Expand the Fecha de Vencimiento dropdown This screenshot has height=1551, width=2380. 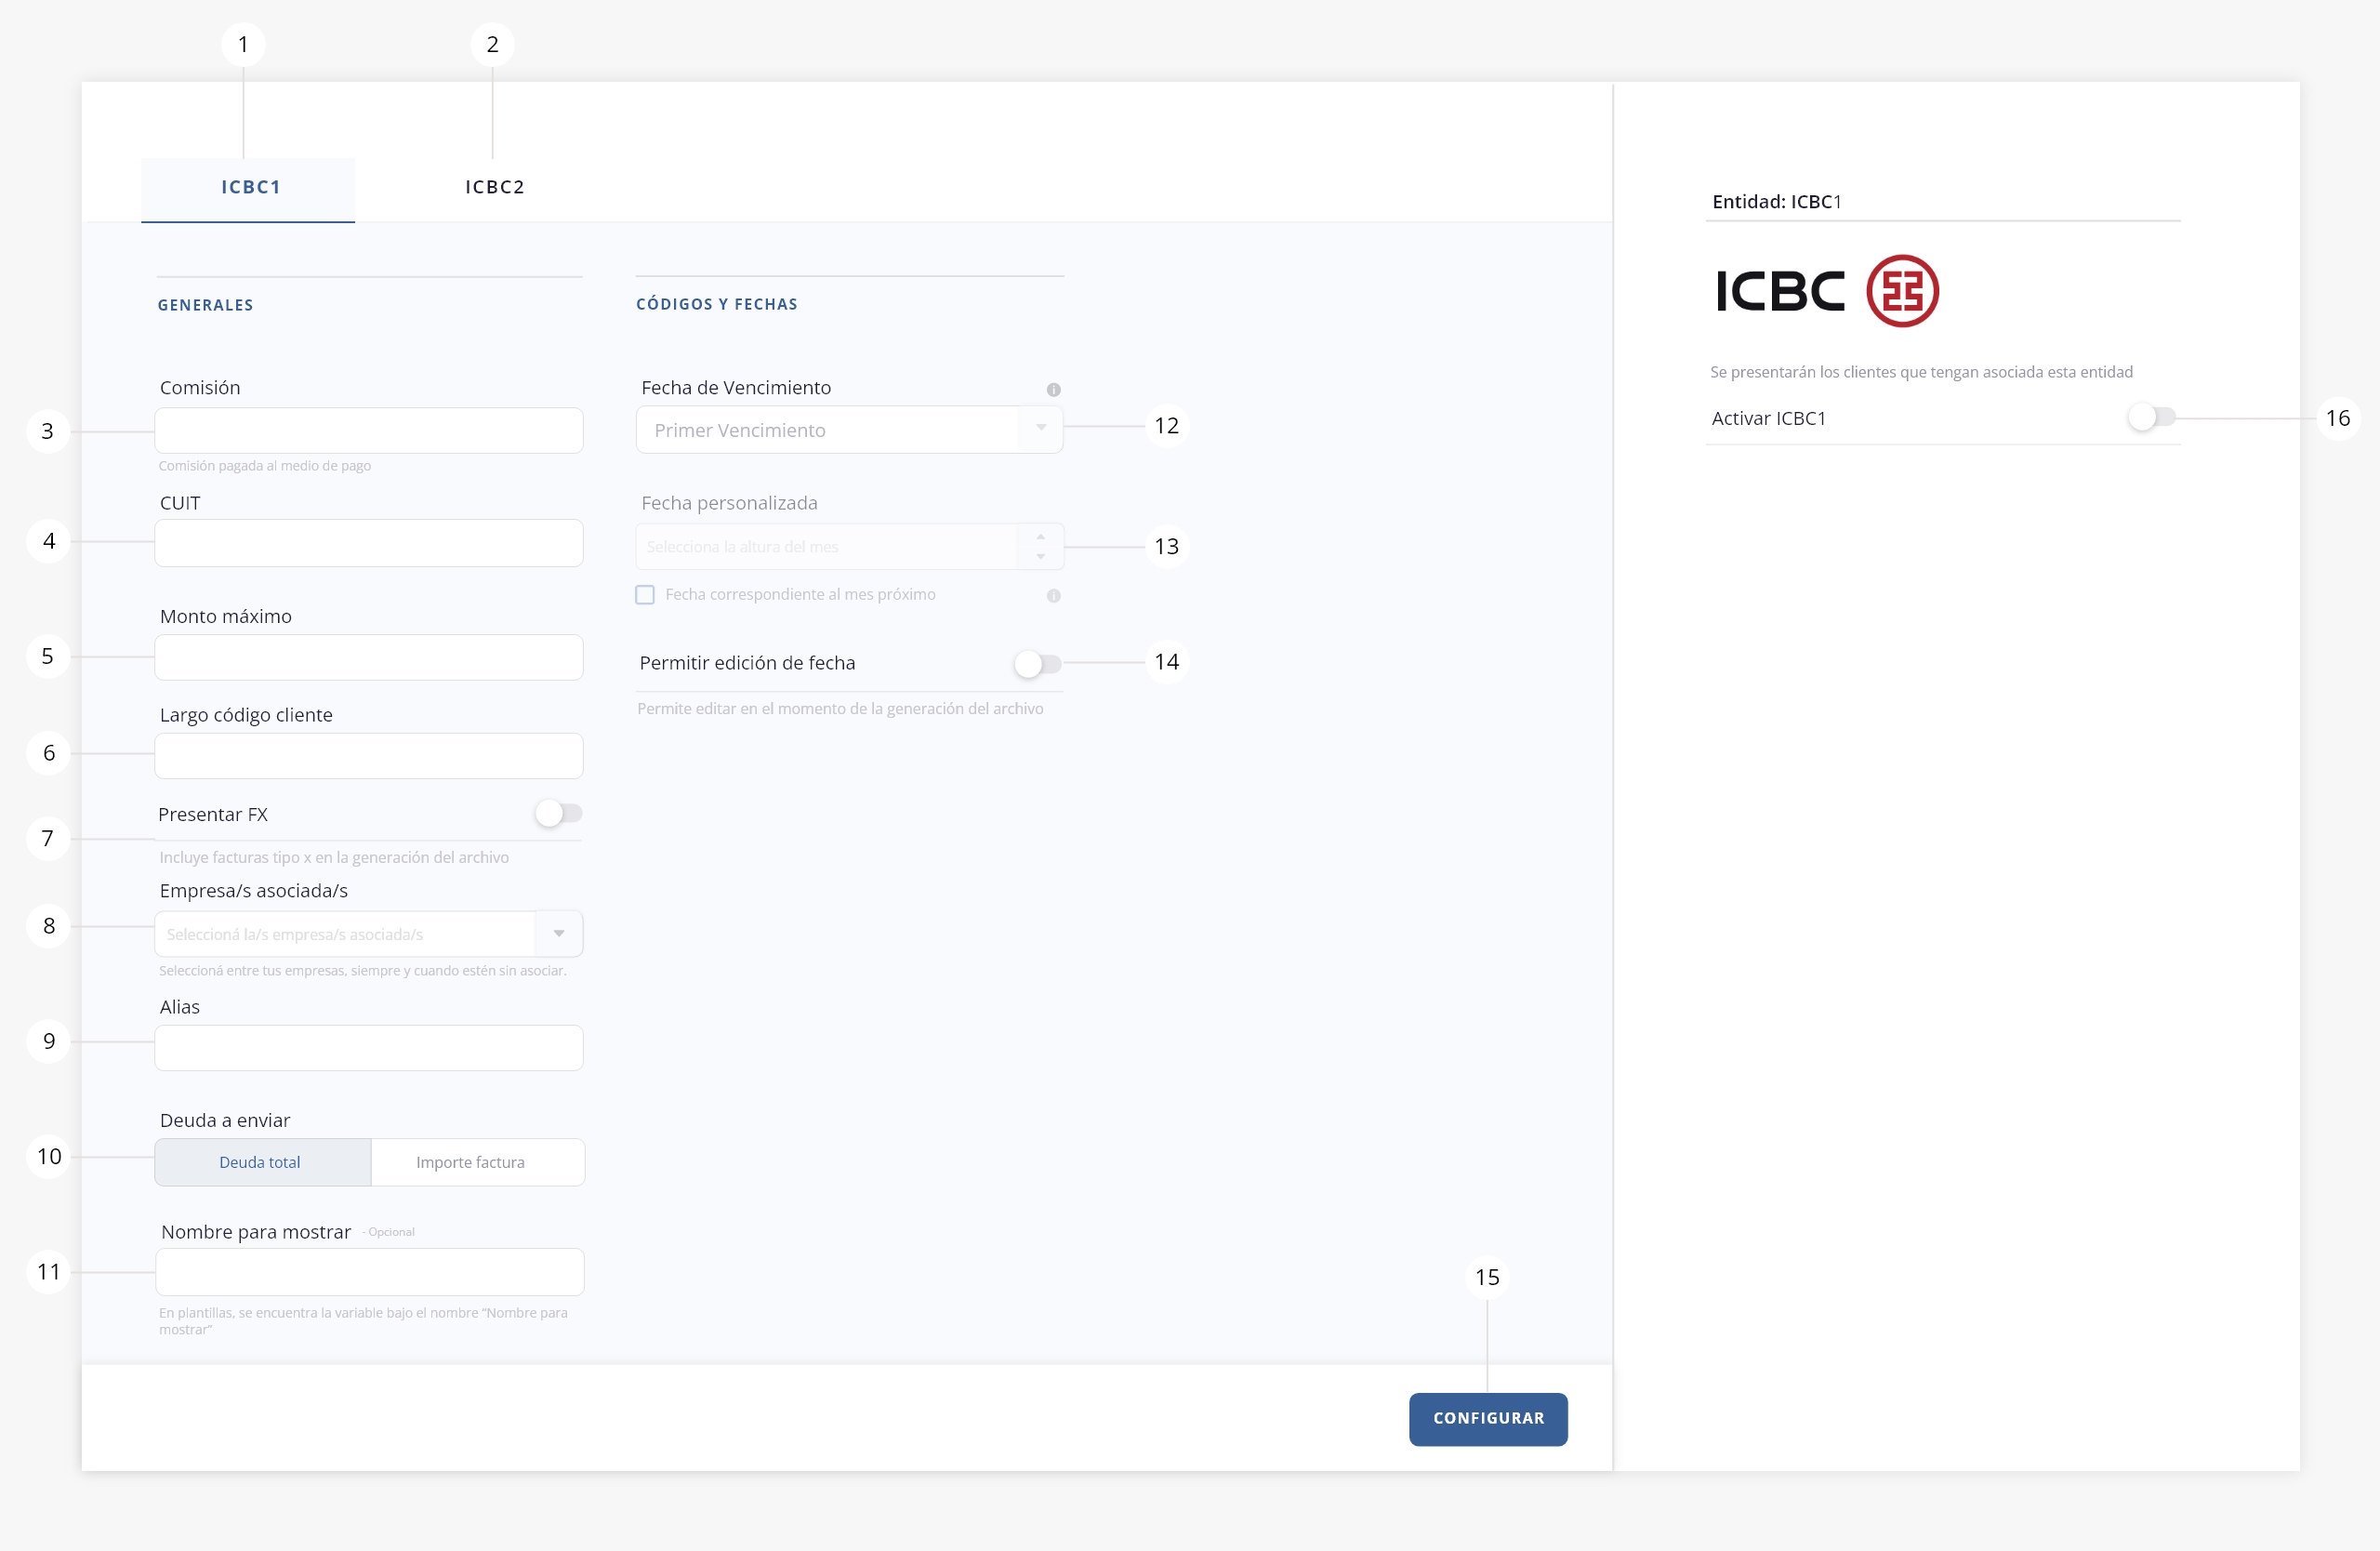click(x=849, y=430)
